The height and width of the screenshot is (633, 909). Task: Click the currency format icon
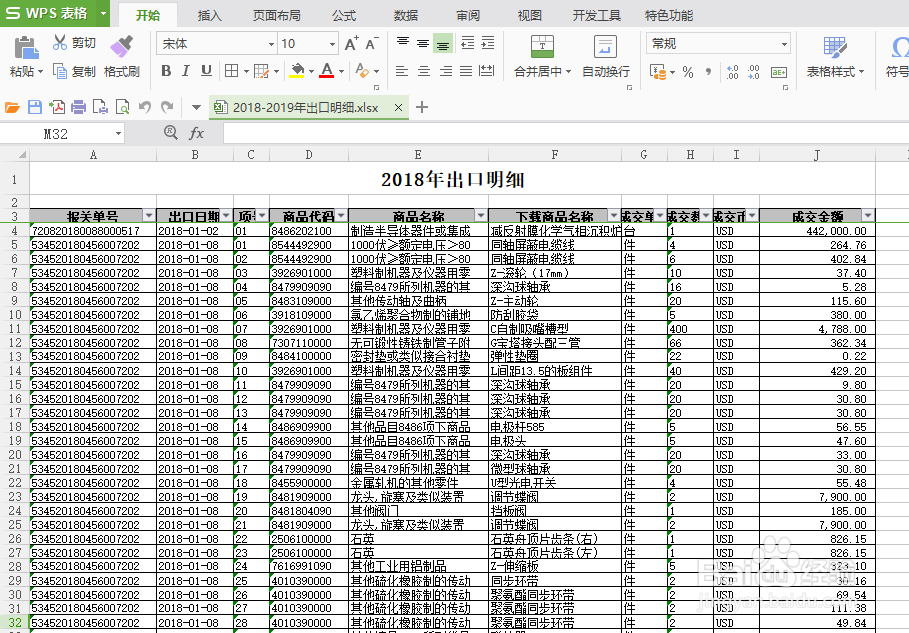pos(657,72)
